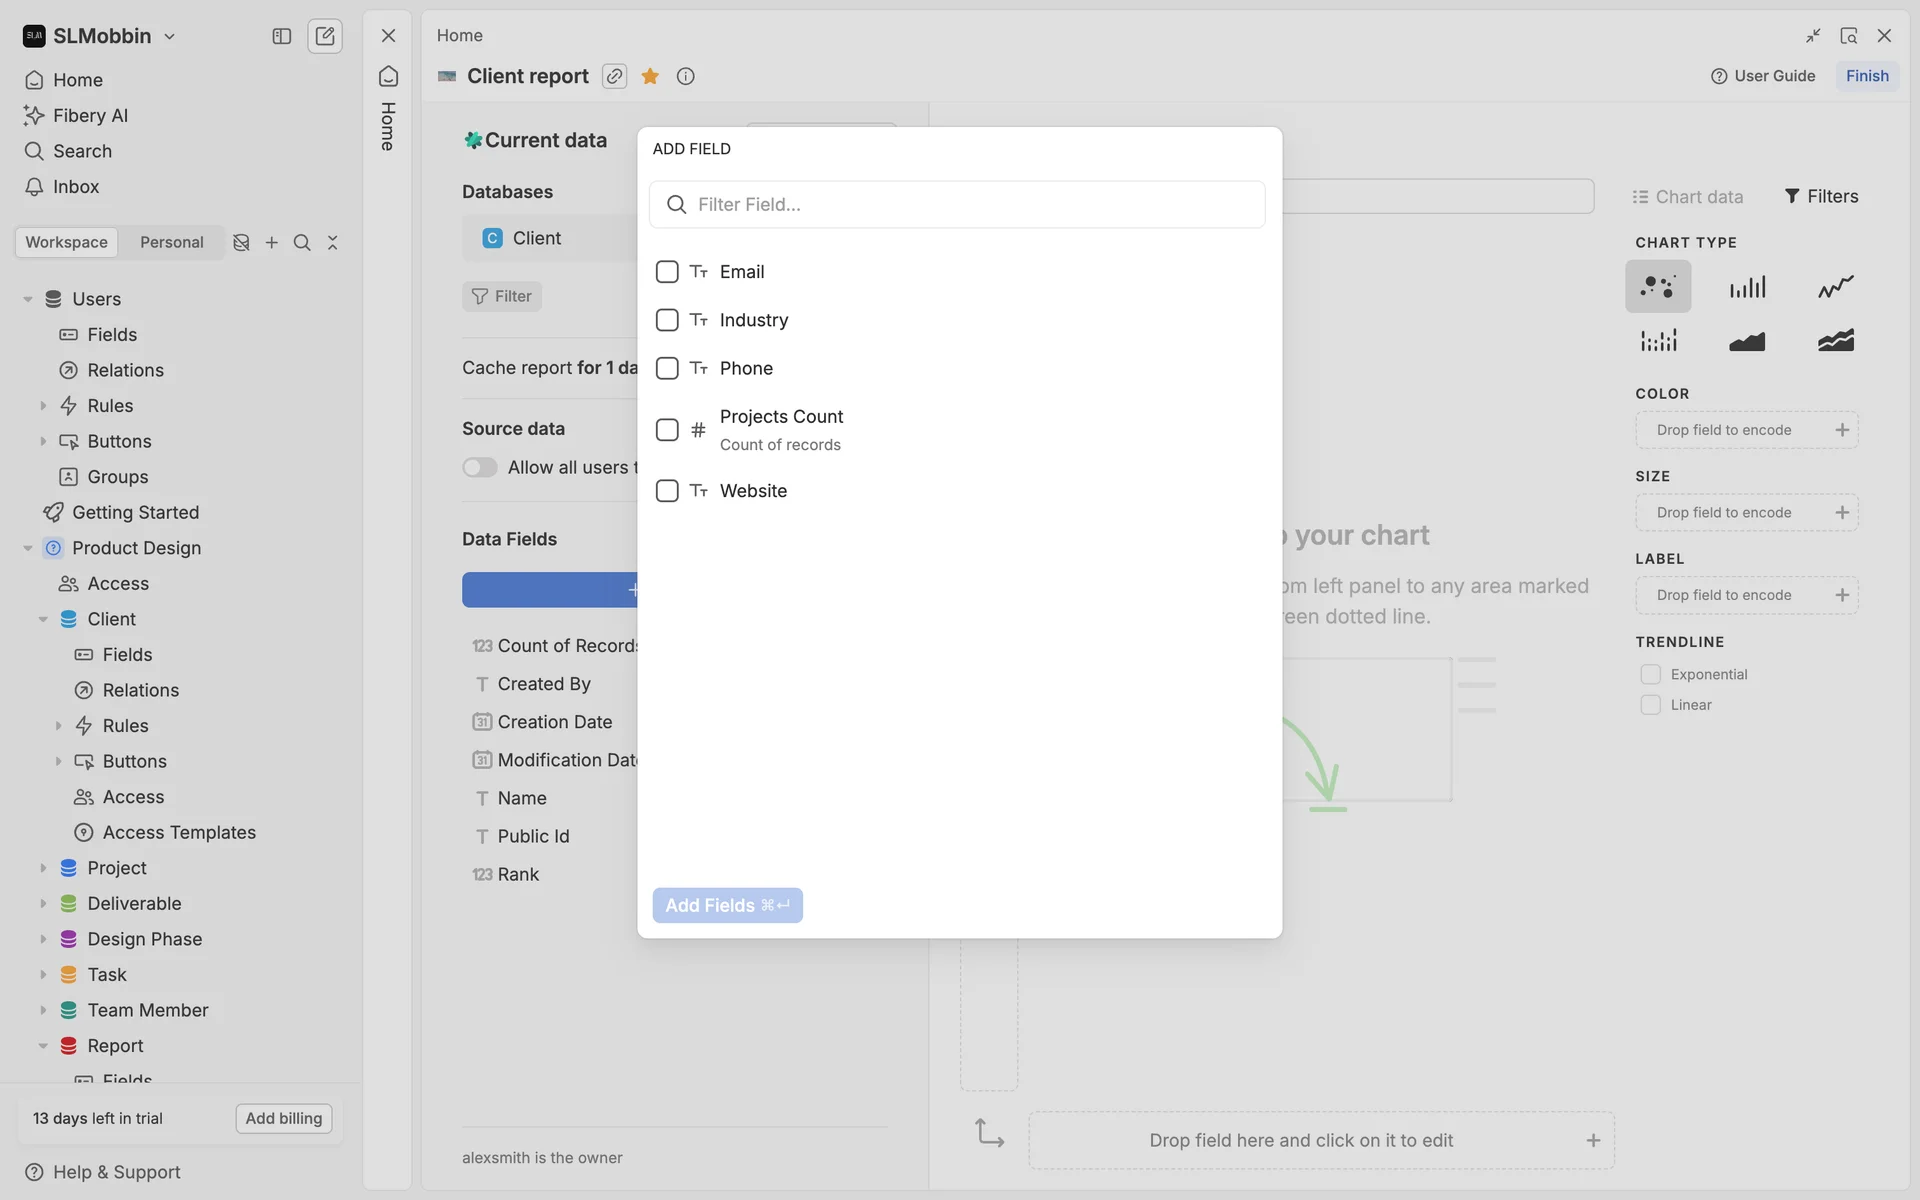Expand the Project database in sidebar

(43, 868)
